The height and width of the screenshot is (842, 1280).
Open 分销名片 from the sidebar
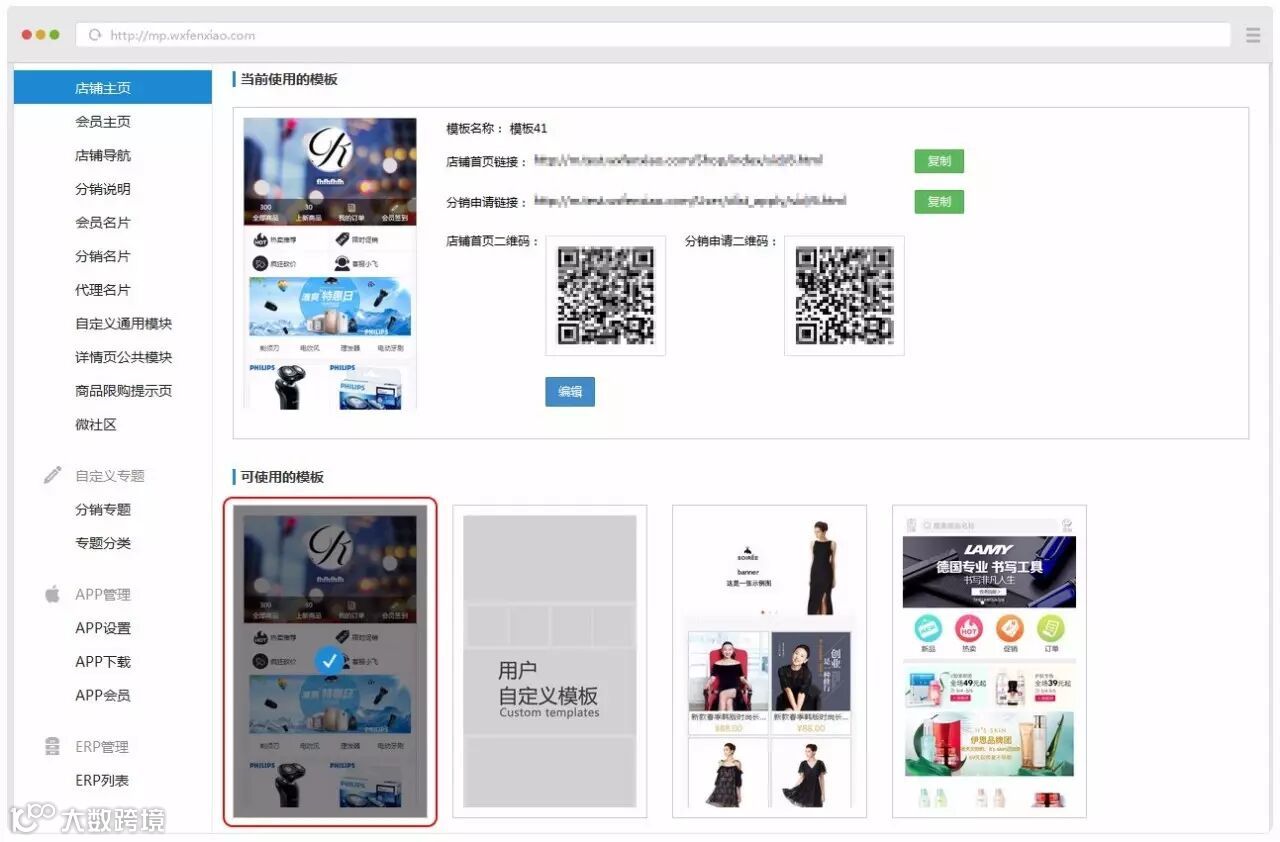coord(103,256)
